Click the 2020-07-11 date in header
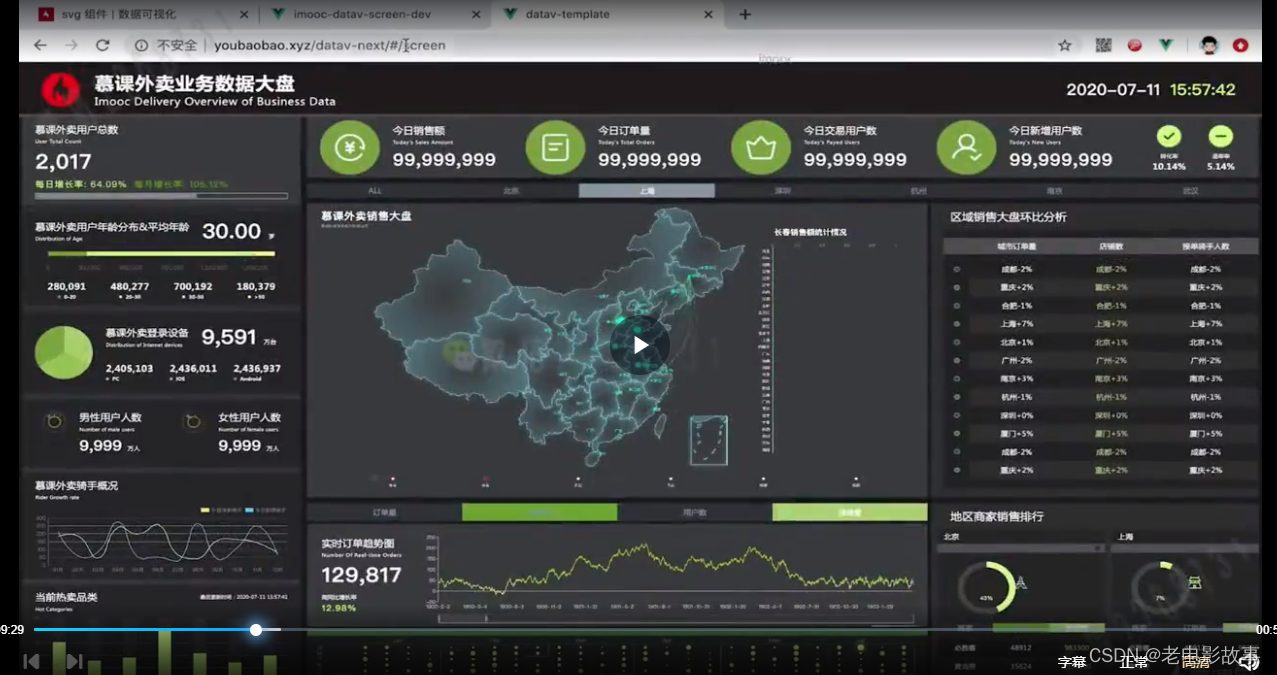The height and width of the screenshot is (675, 1277). (1113, 90)
